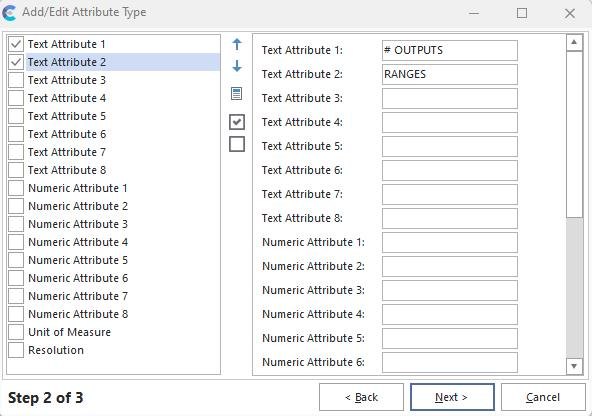Enable Text Attribute 8 checkbox
This screenshot has width=592, height=416.
click(16, 170)
